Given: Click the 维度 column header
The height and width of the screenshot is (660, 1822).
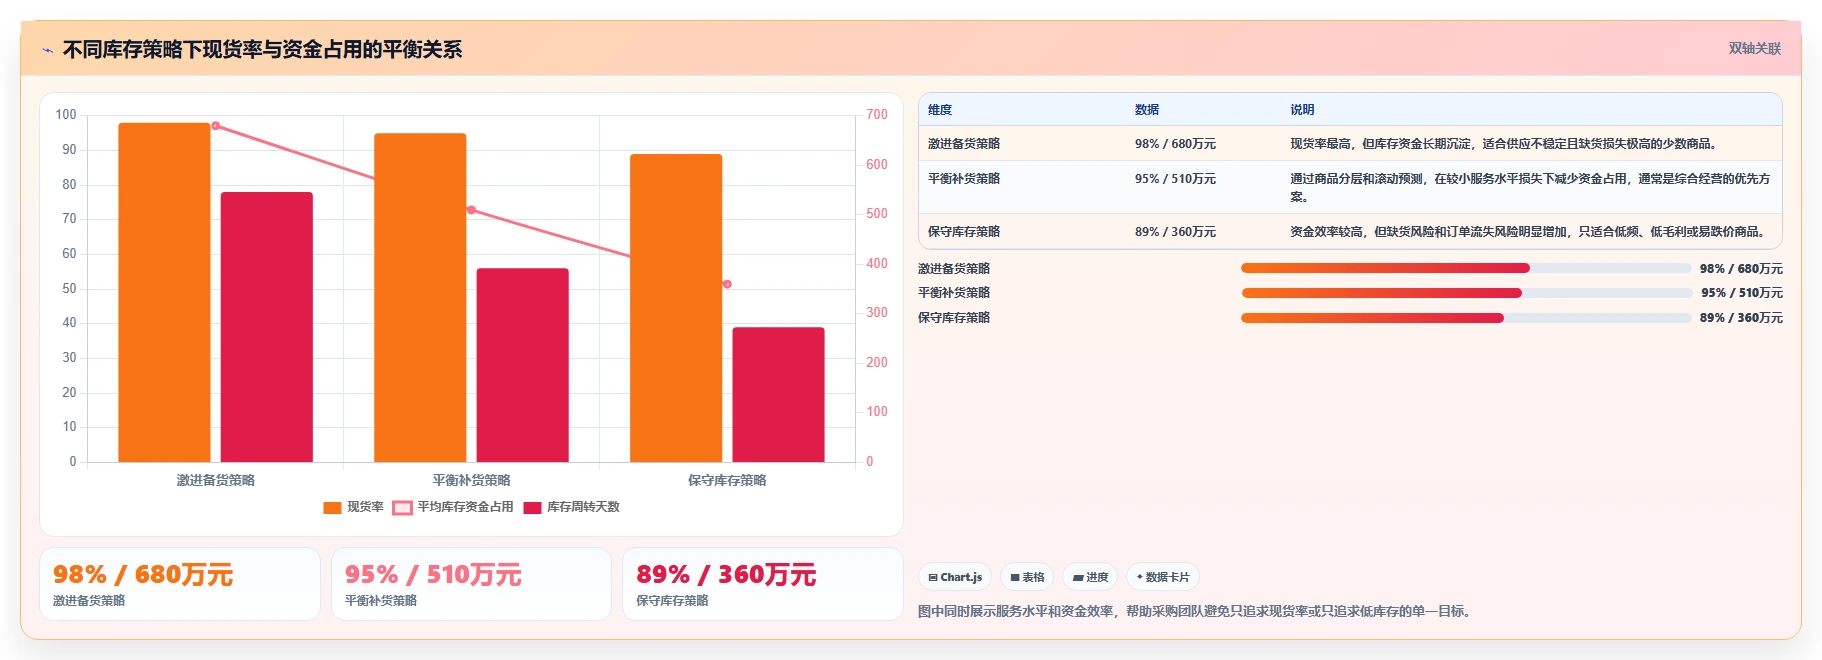Looking at the screenshot, I should tap(940, 110).
